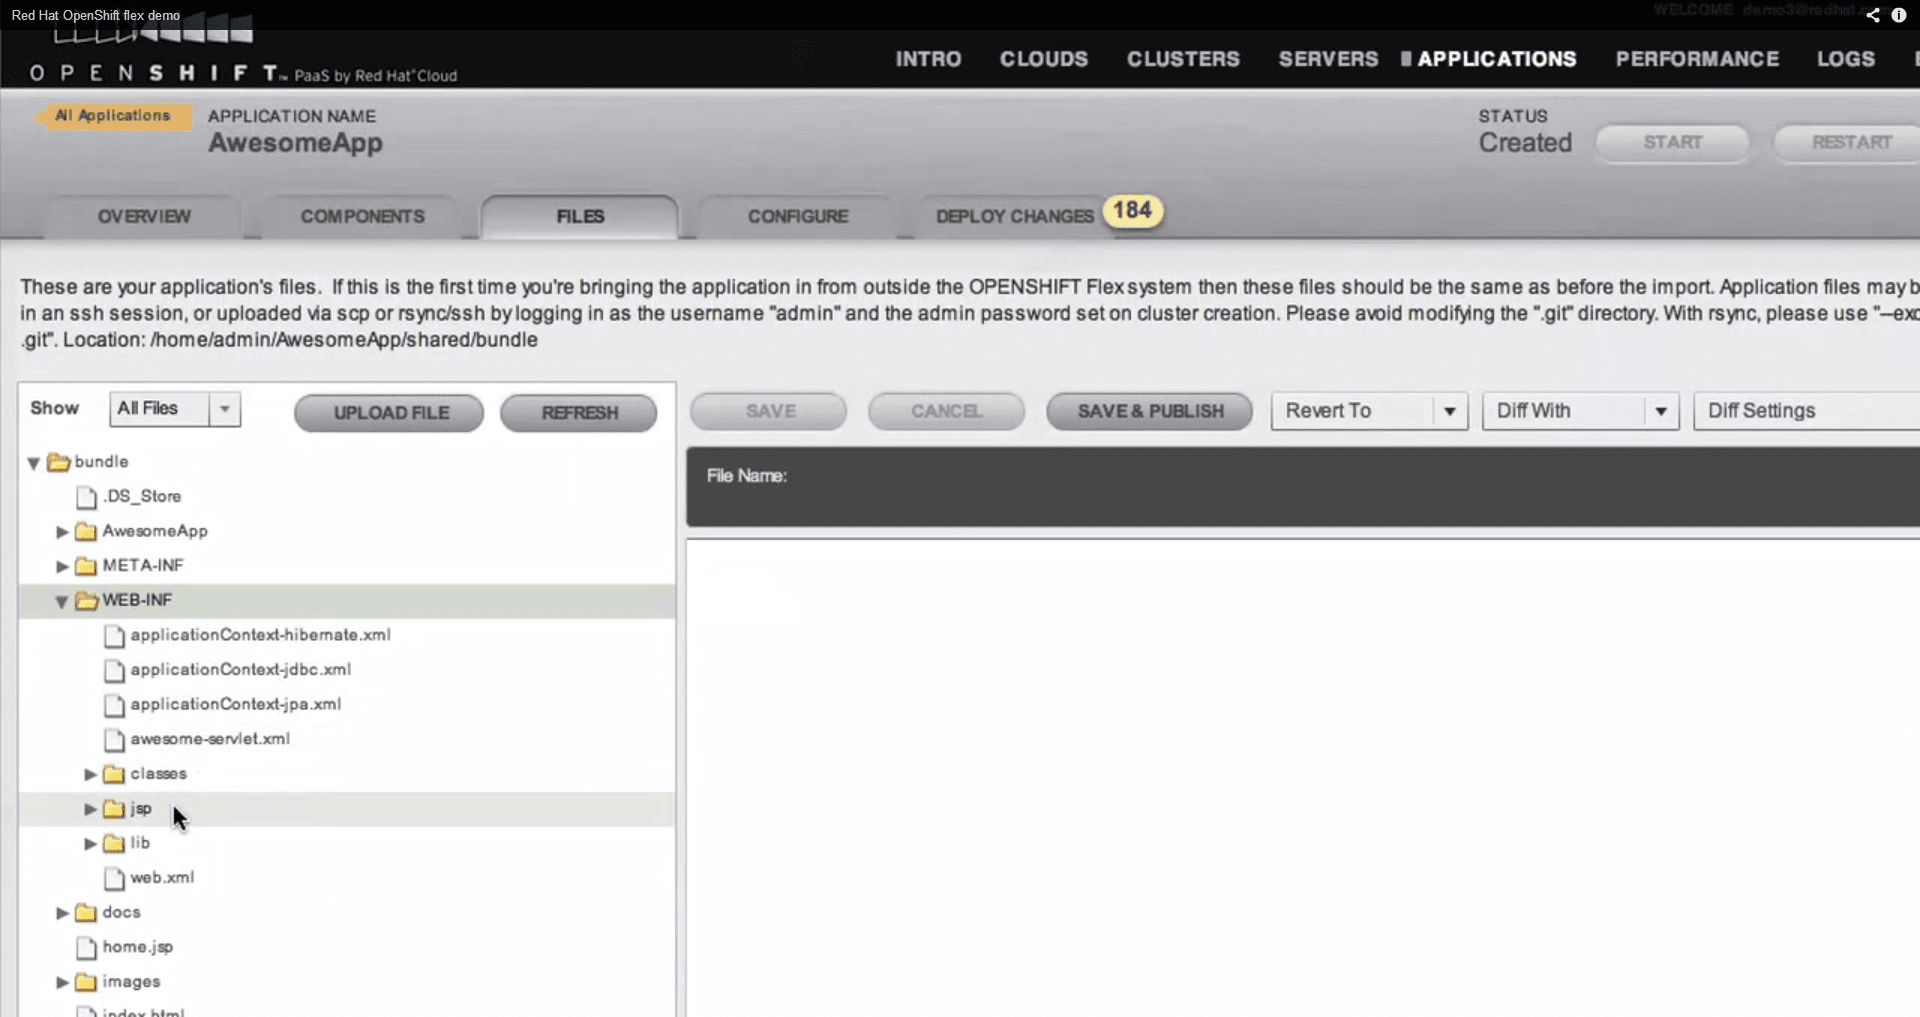Click inside the empty file editor area
Image resolution: width=1920 pixels, height=1017 pixels.
coord(1302,778)
